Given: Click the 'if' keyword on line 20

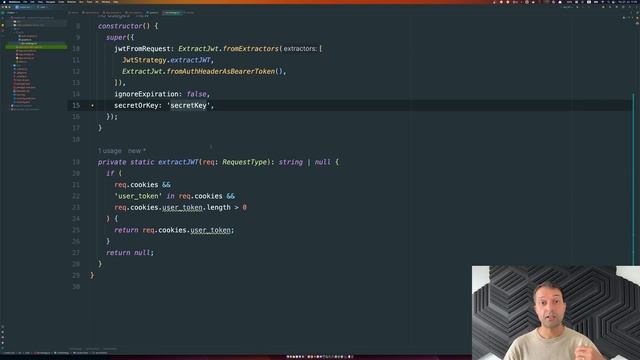Looking at the screenshot, I should click(x=110, y=173).
